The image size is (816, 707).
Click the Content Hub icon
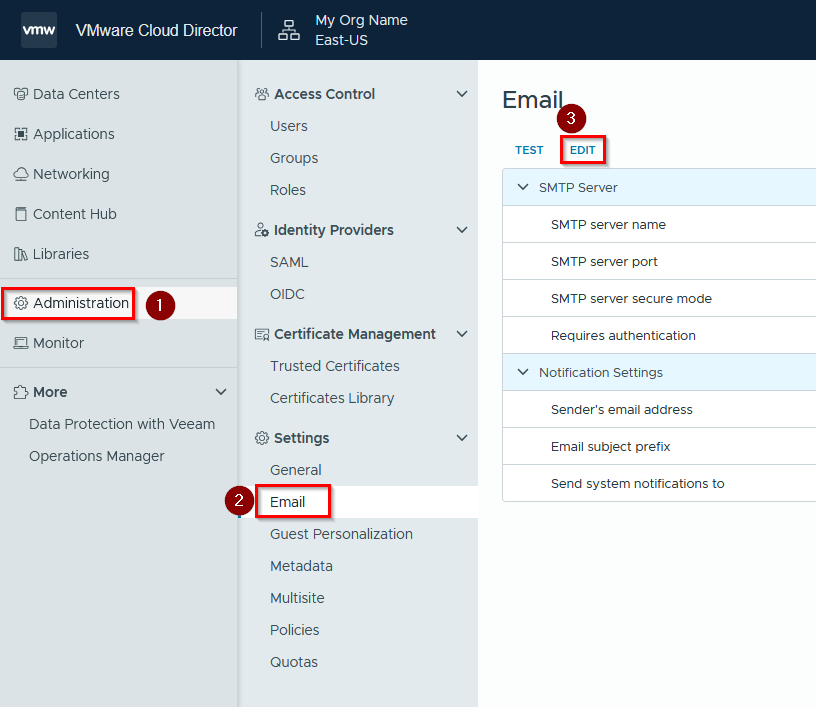(x=21, y=214)
